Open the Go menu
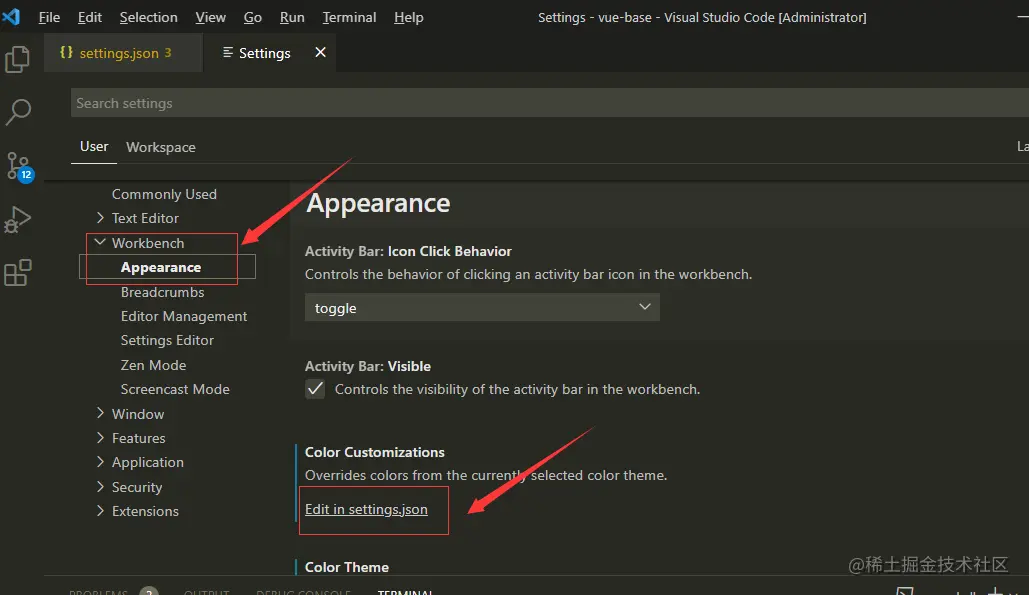Viewport: 1029px width, 595px height. pos(253,17)
